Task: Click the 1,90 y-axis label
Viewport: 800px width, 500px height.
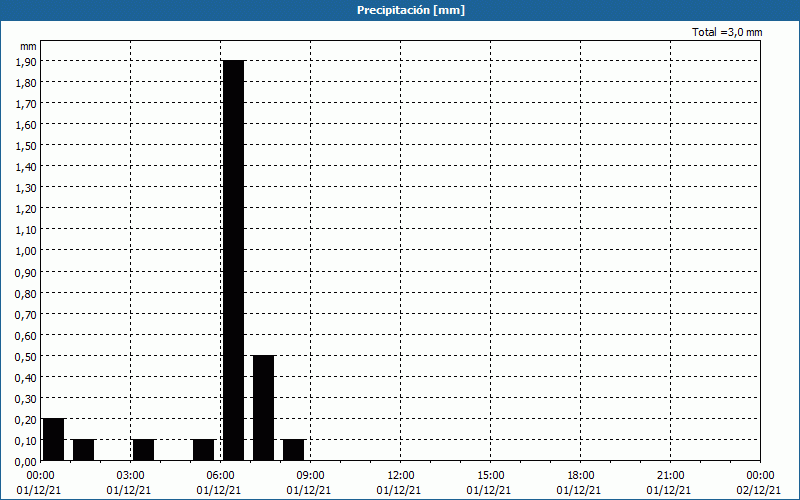Action: (26, 61)
